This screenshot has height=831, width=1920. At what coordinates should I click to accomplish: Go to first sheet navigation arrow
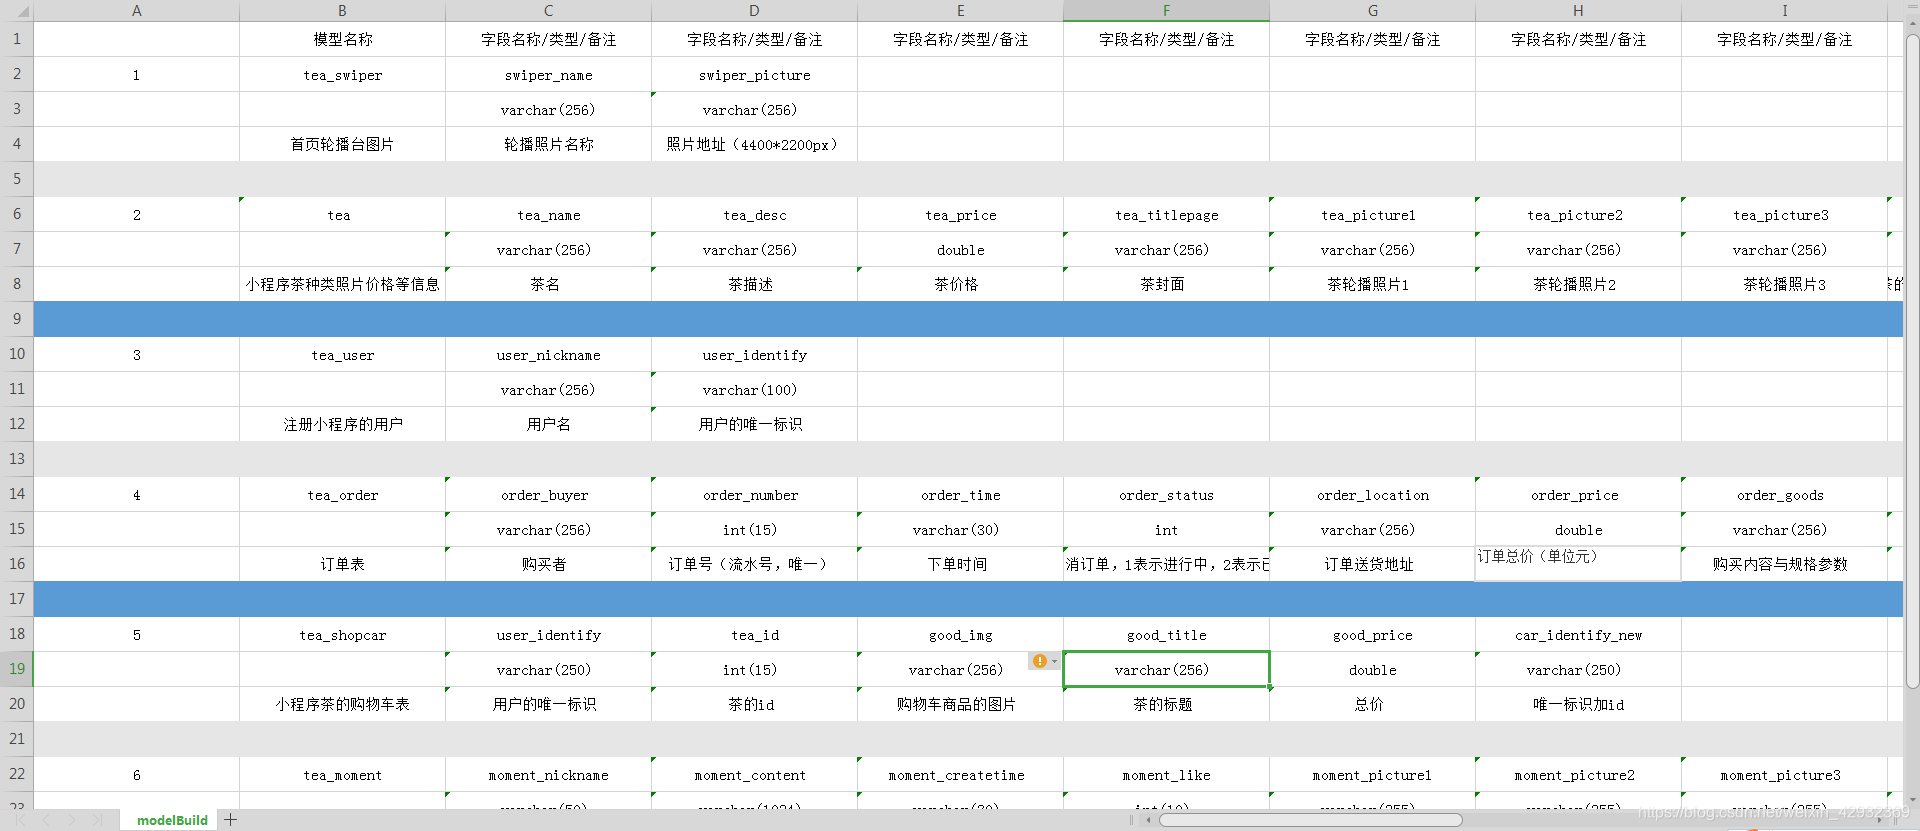pos(20,820)
